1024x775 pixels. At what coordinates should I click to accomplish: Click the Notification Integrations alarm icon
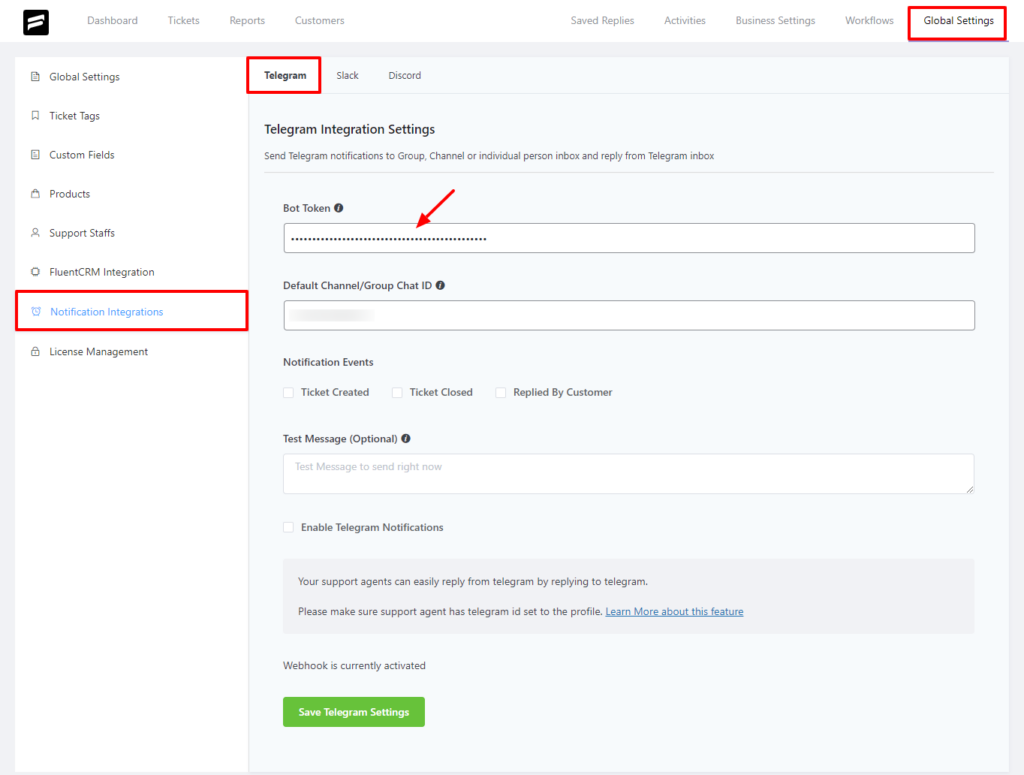36,311
